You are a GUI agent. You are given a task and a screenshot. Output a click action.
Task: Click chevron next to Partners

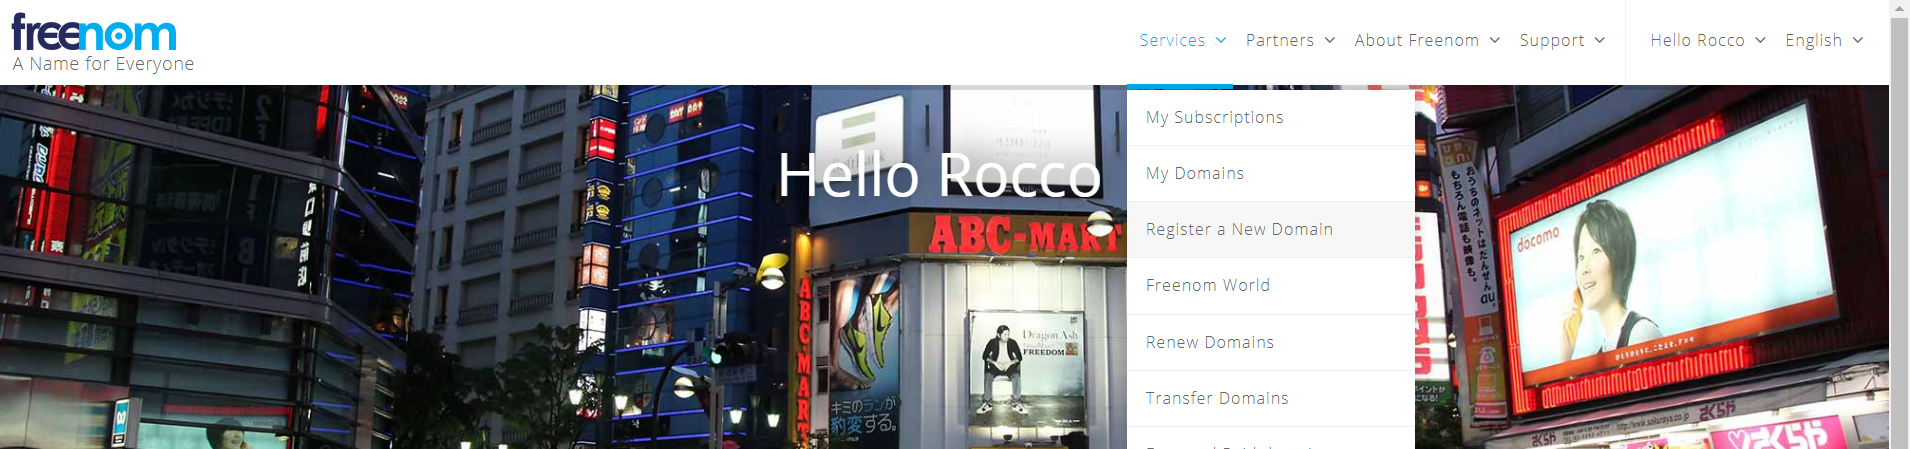click(1330, 40)
